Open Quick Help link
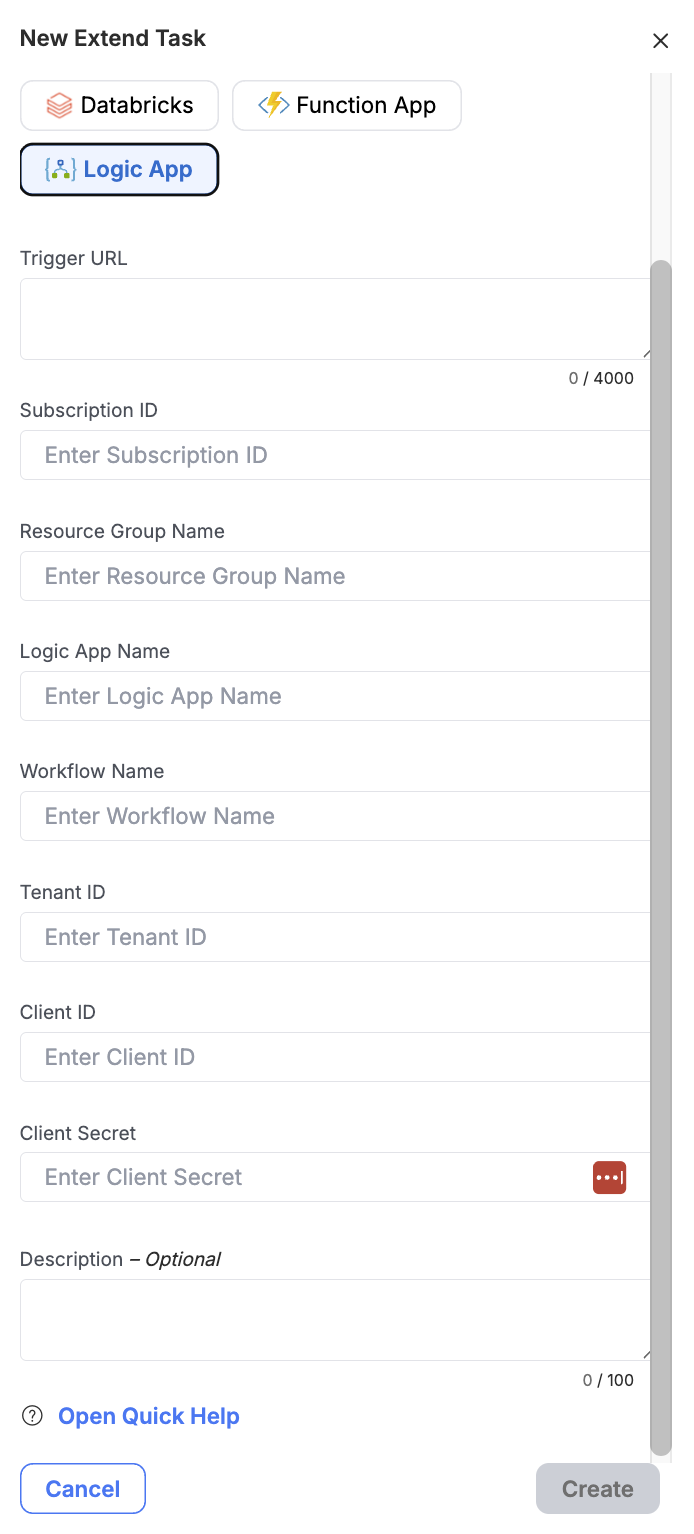 (148, 1416)
